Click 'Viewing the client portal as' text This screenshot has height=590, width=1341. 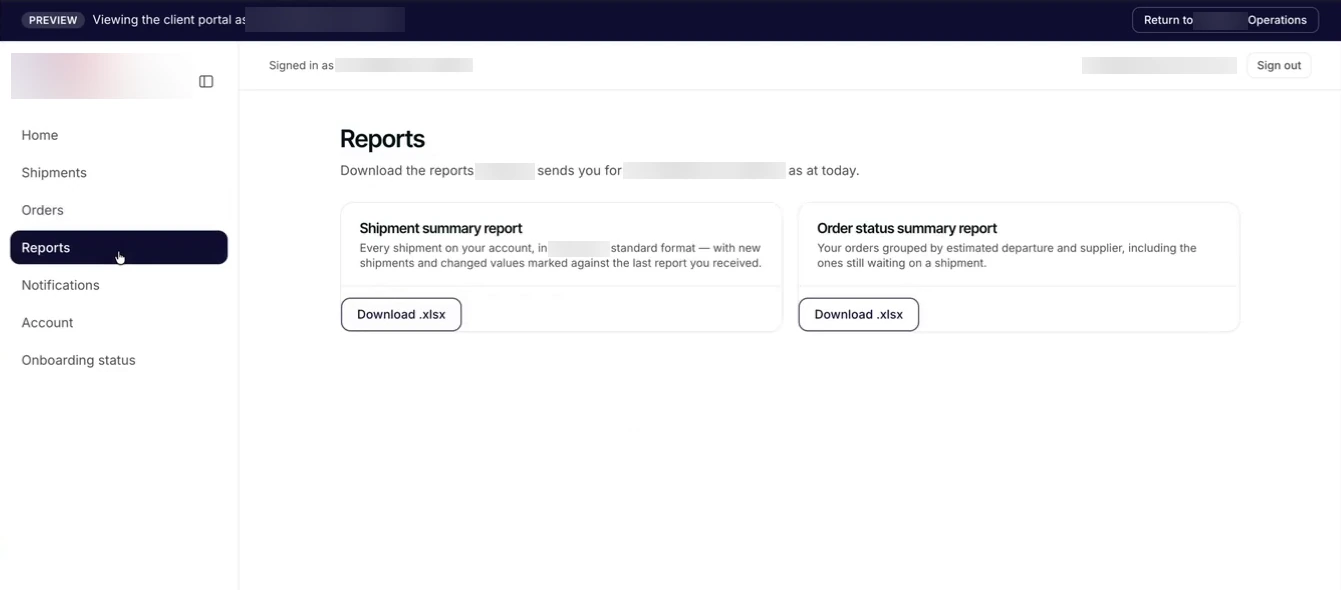[x=169, y=20]
